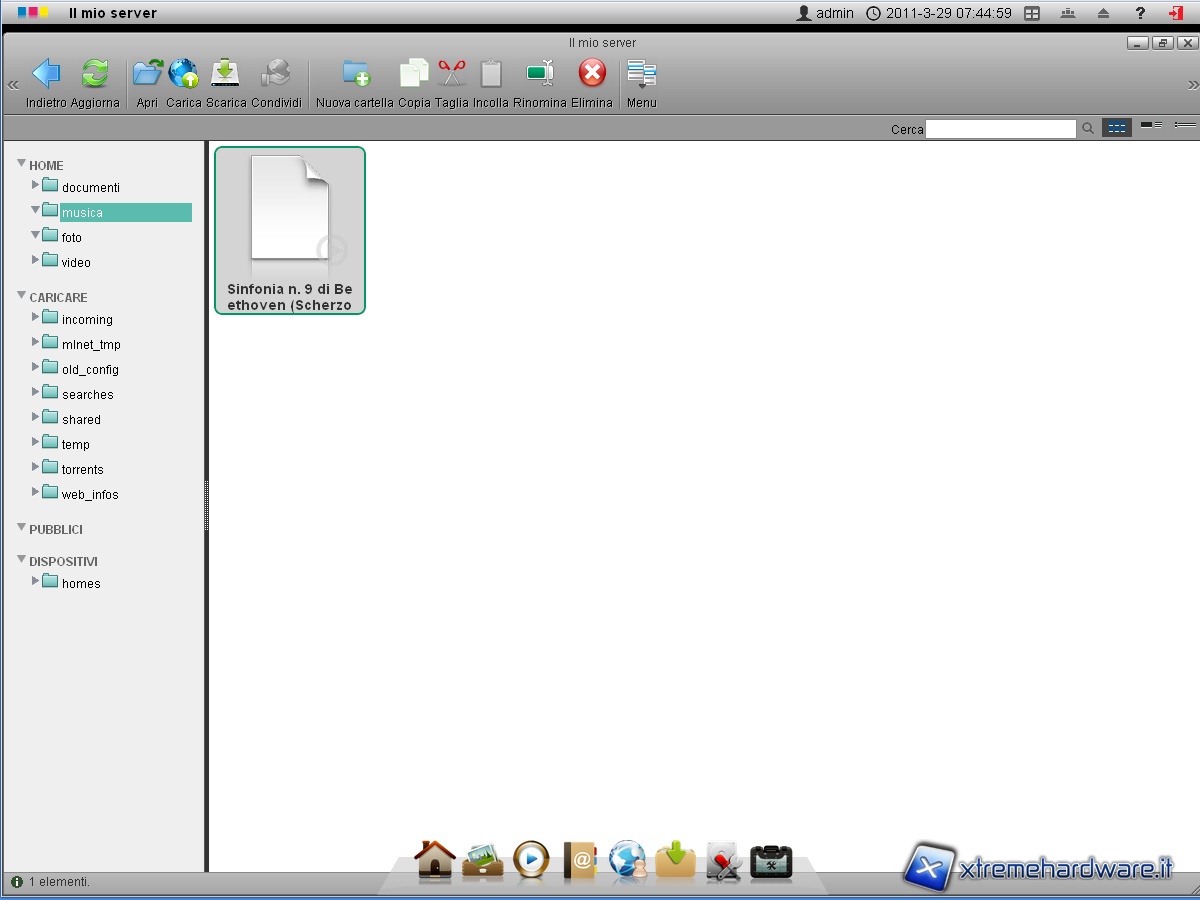Collapse the CARICARE section
1200x900 pixels.
coord(22,296)
